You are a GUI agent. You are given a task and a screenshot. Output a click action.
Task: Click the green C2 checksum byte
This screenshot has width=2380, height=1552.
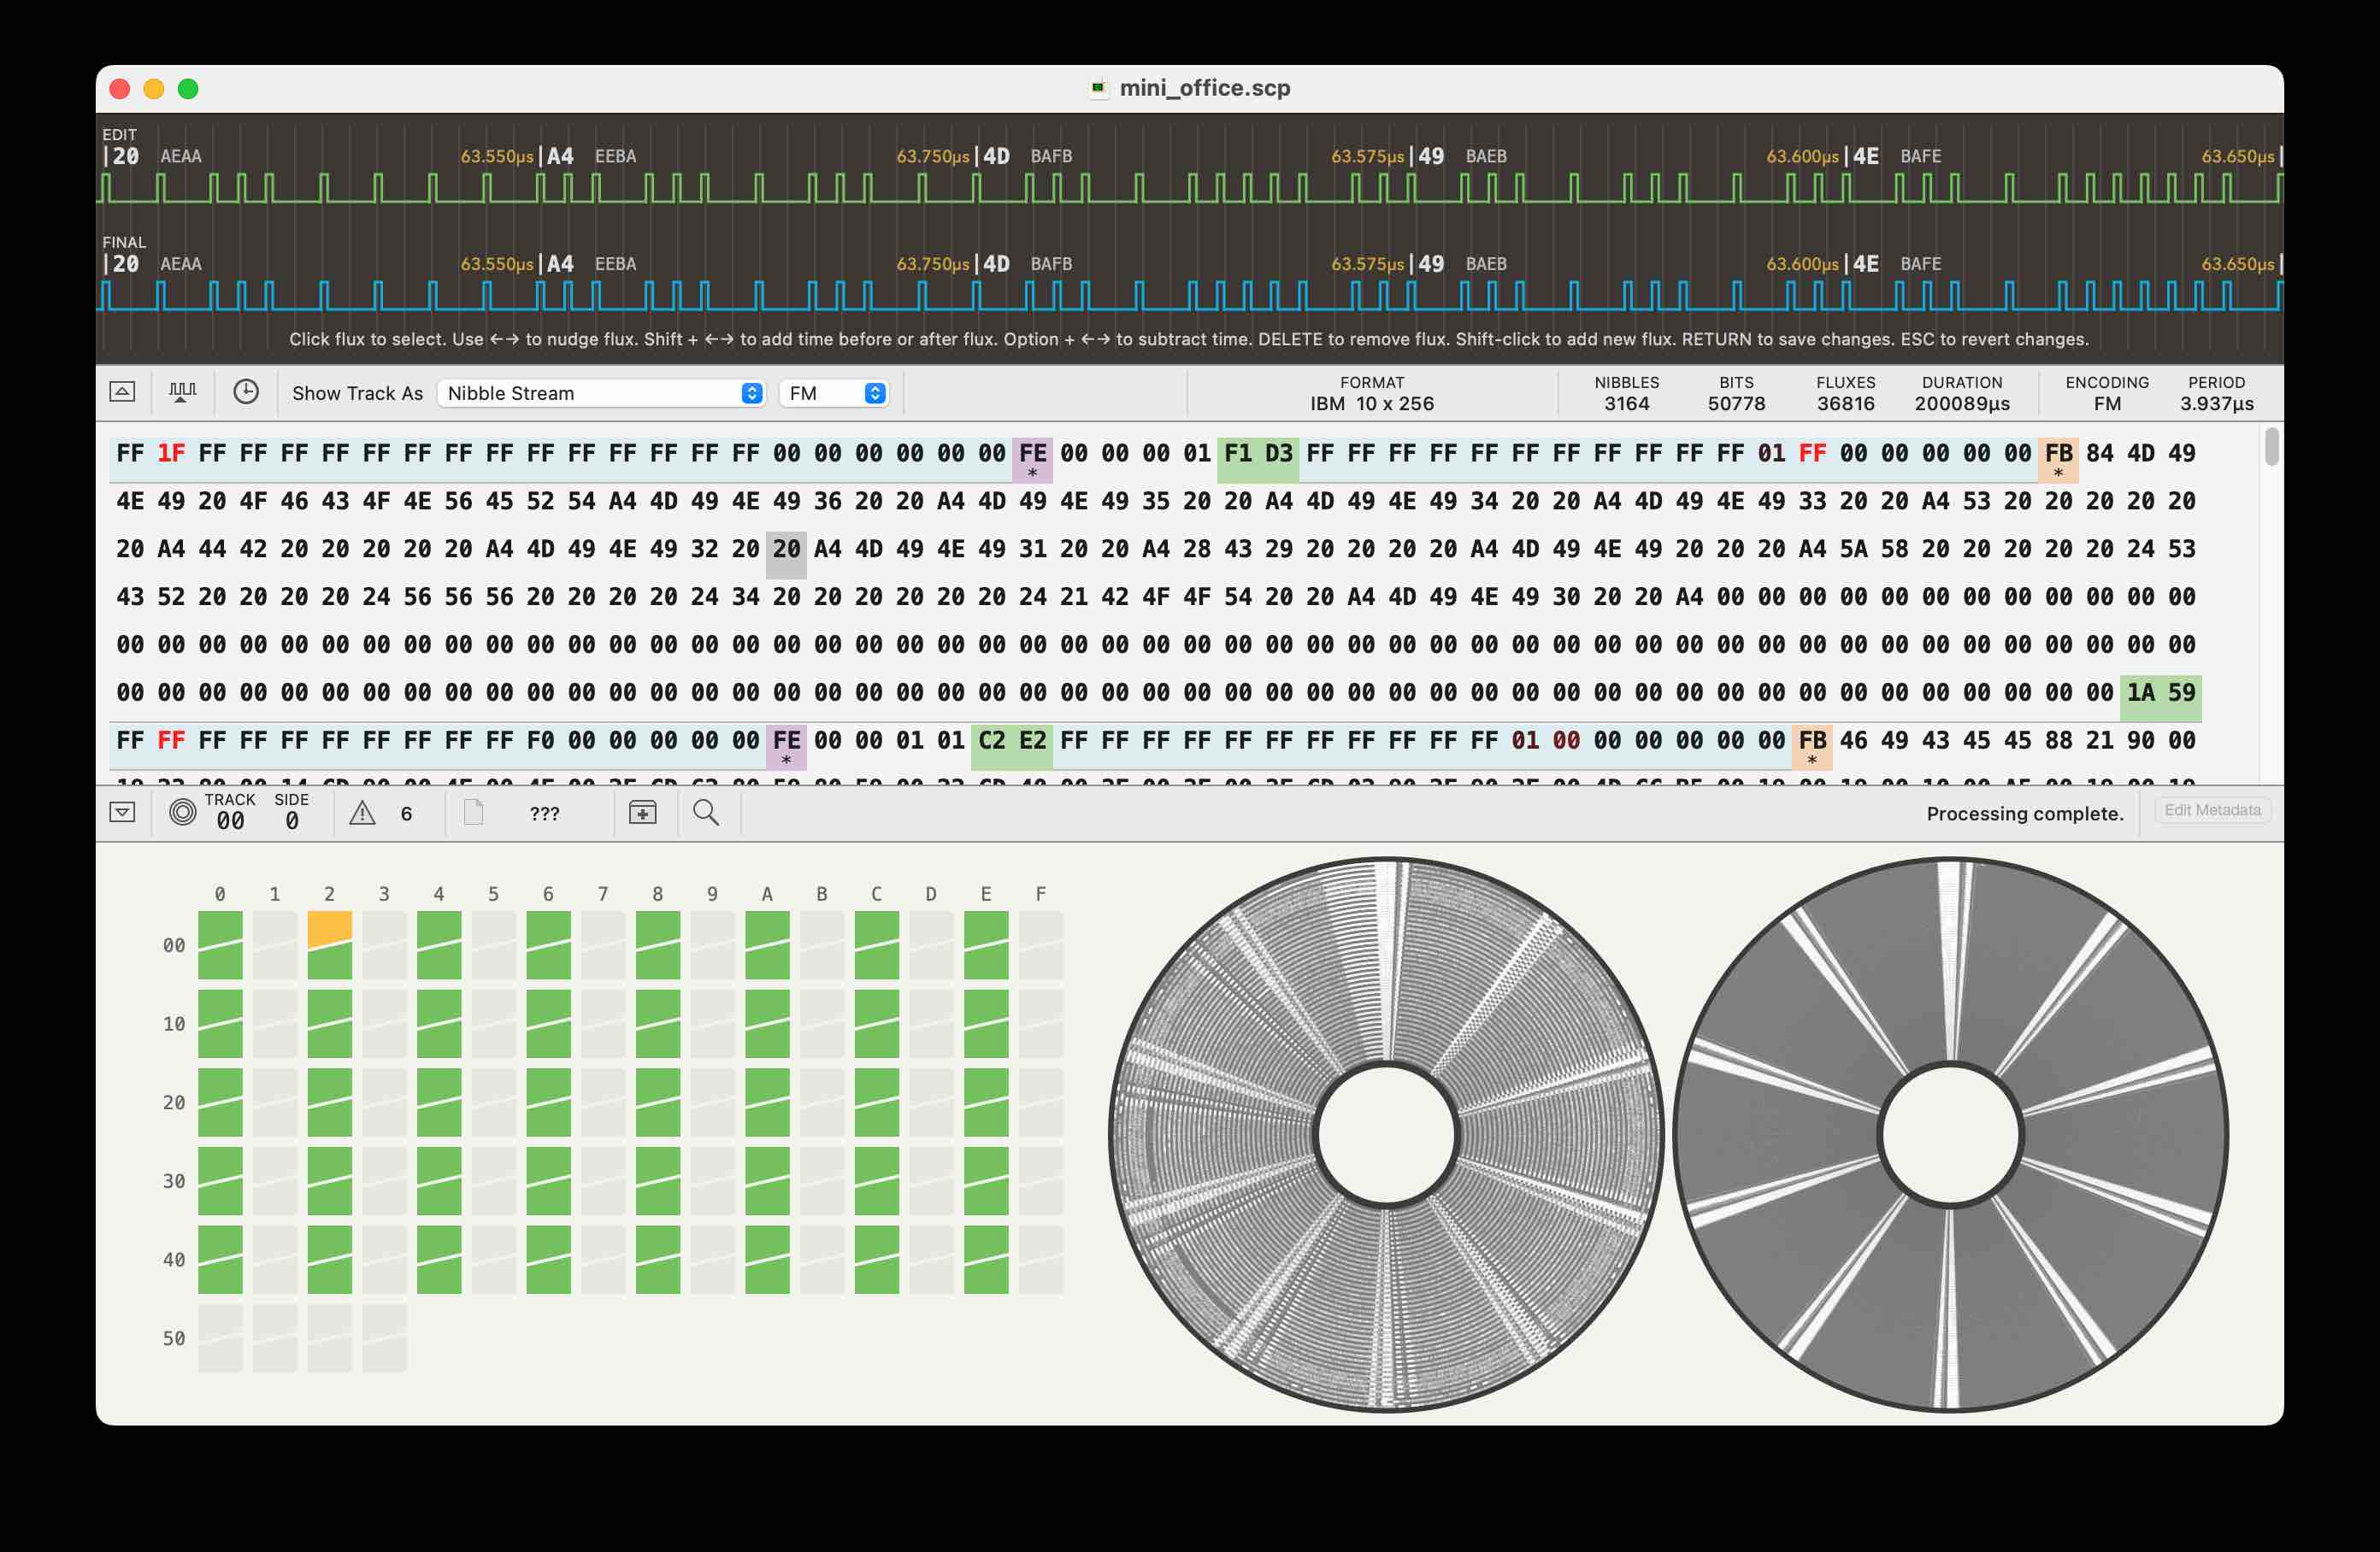[991, 740]
